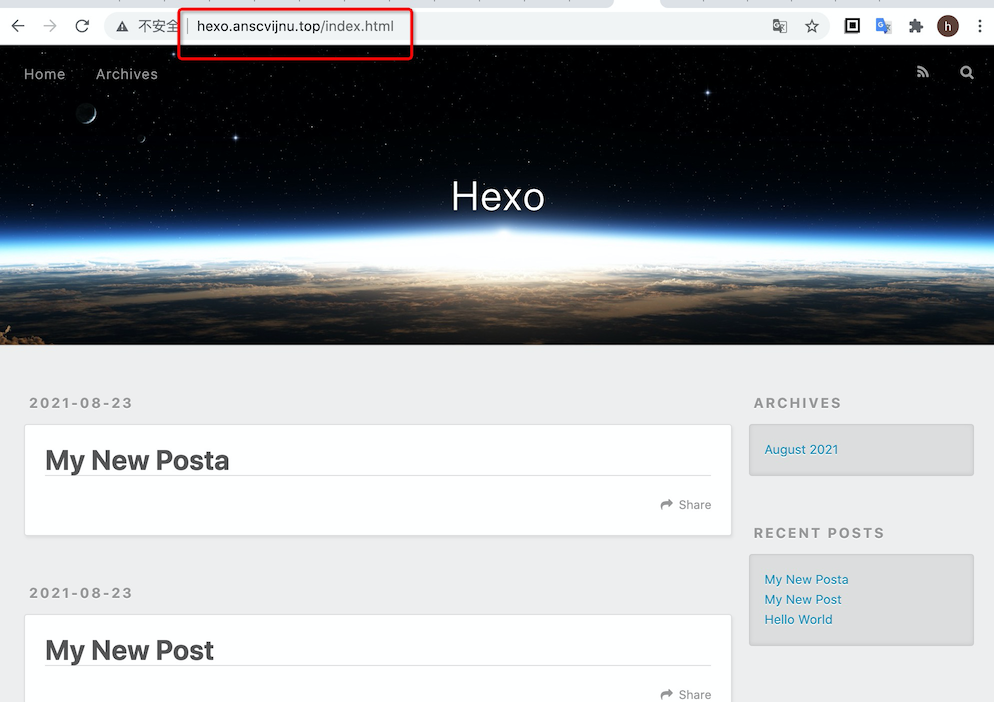This screenshot has height=702, width=994.
Task: Click the address bar URL field
Action: (450, 26)
